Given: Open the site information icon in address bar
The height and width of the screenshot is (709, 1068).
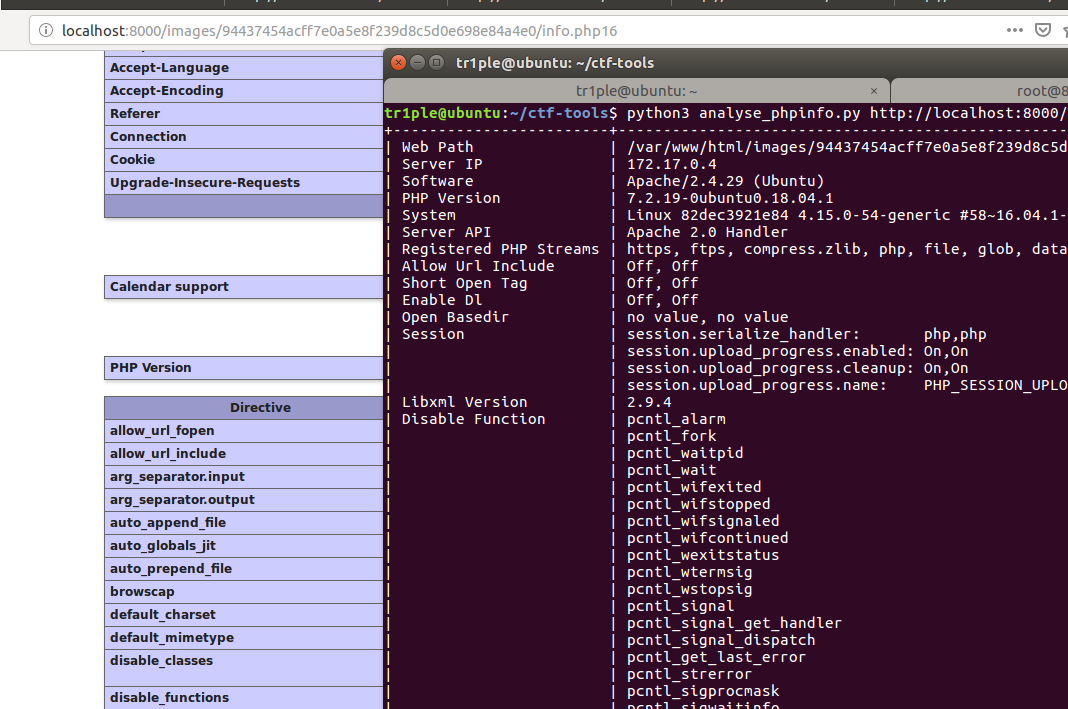Looking at the screenshot, I should (x=46, y=31).
